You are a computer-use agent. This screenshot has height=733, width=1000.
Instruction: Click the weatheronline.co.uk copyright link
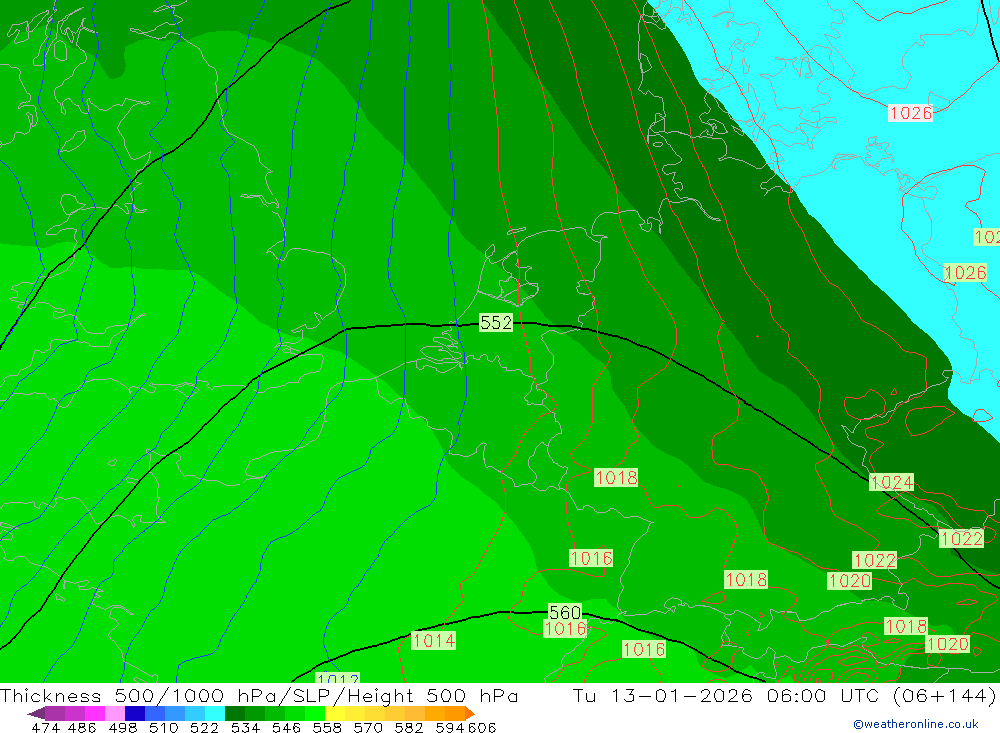tap(916, 724)
